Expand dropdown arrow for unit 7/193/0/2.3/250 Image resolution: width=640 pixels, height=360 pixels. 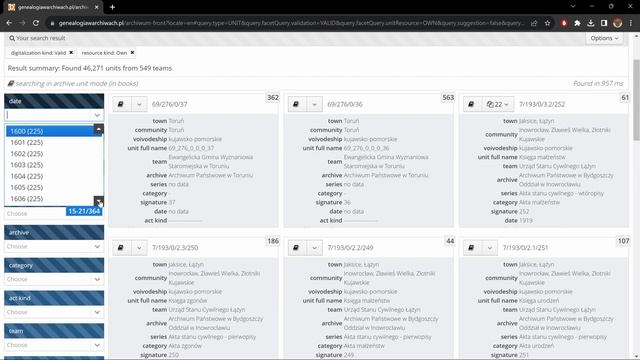tap(139, 247)
